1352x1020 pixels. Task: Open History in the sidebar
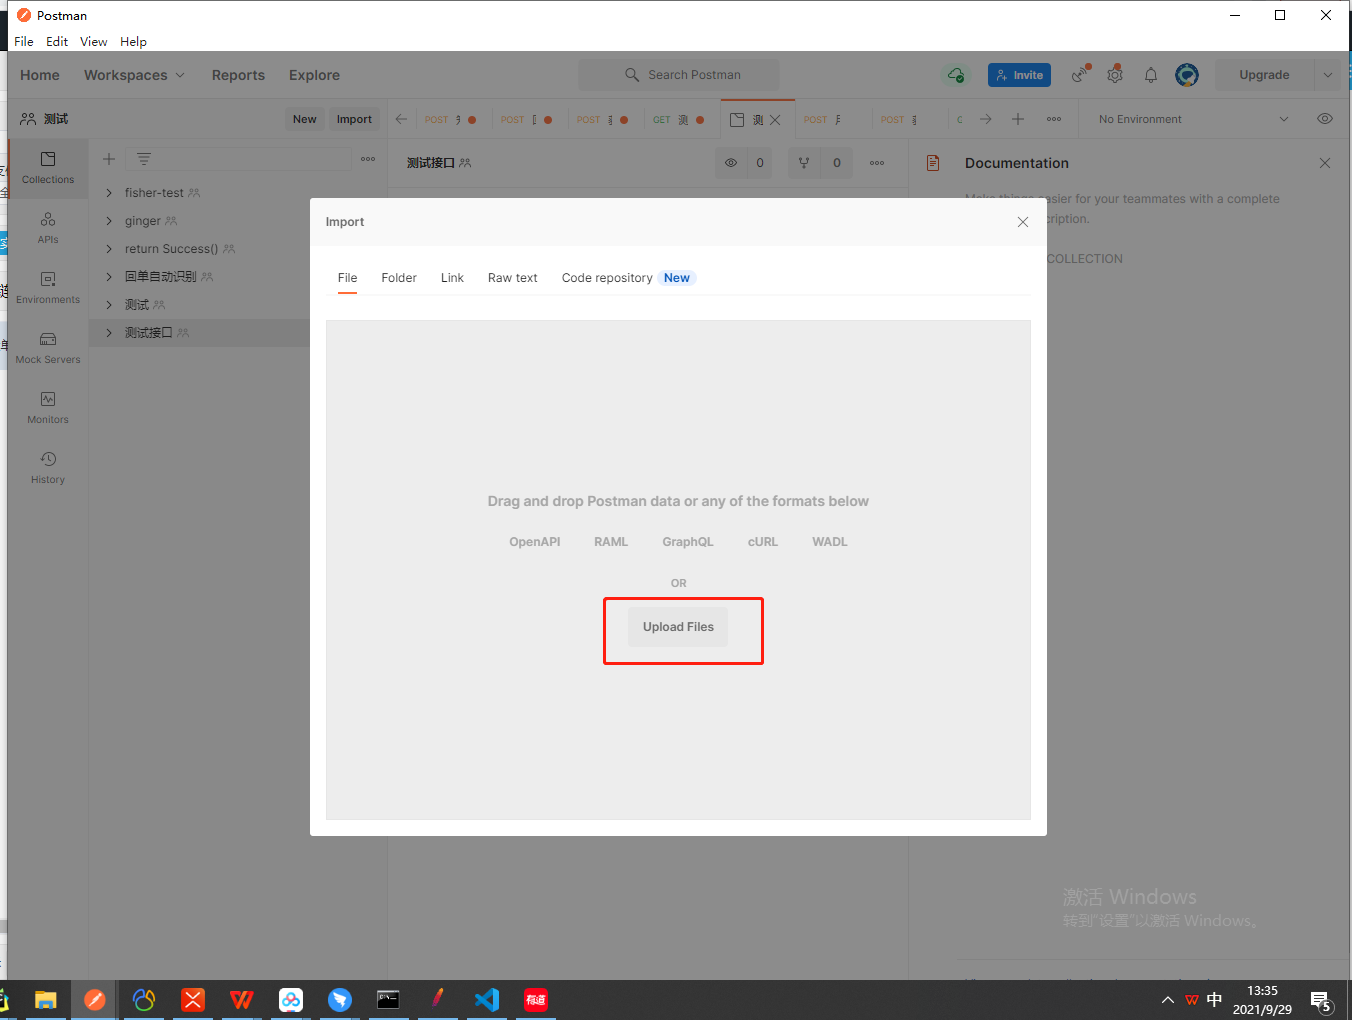point(48,468)
